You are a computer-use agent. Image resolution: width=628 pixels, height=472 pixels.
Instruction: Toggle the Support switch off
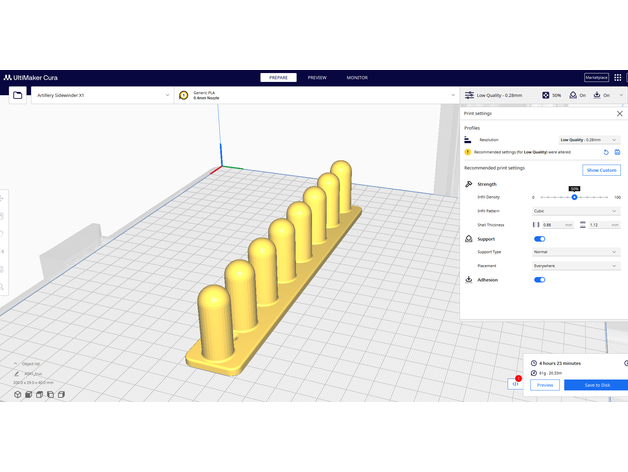(x=540, y=239)
